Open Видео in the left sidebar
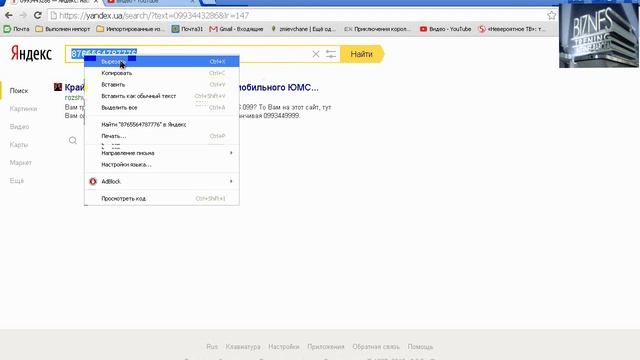Screen dimensions: 640x360 [19, 127]
